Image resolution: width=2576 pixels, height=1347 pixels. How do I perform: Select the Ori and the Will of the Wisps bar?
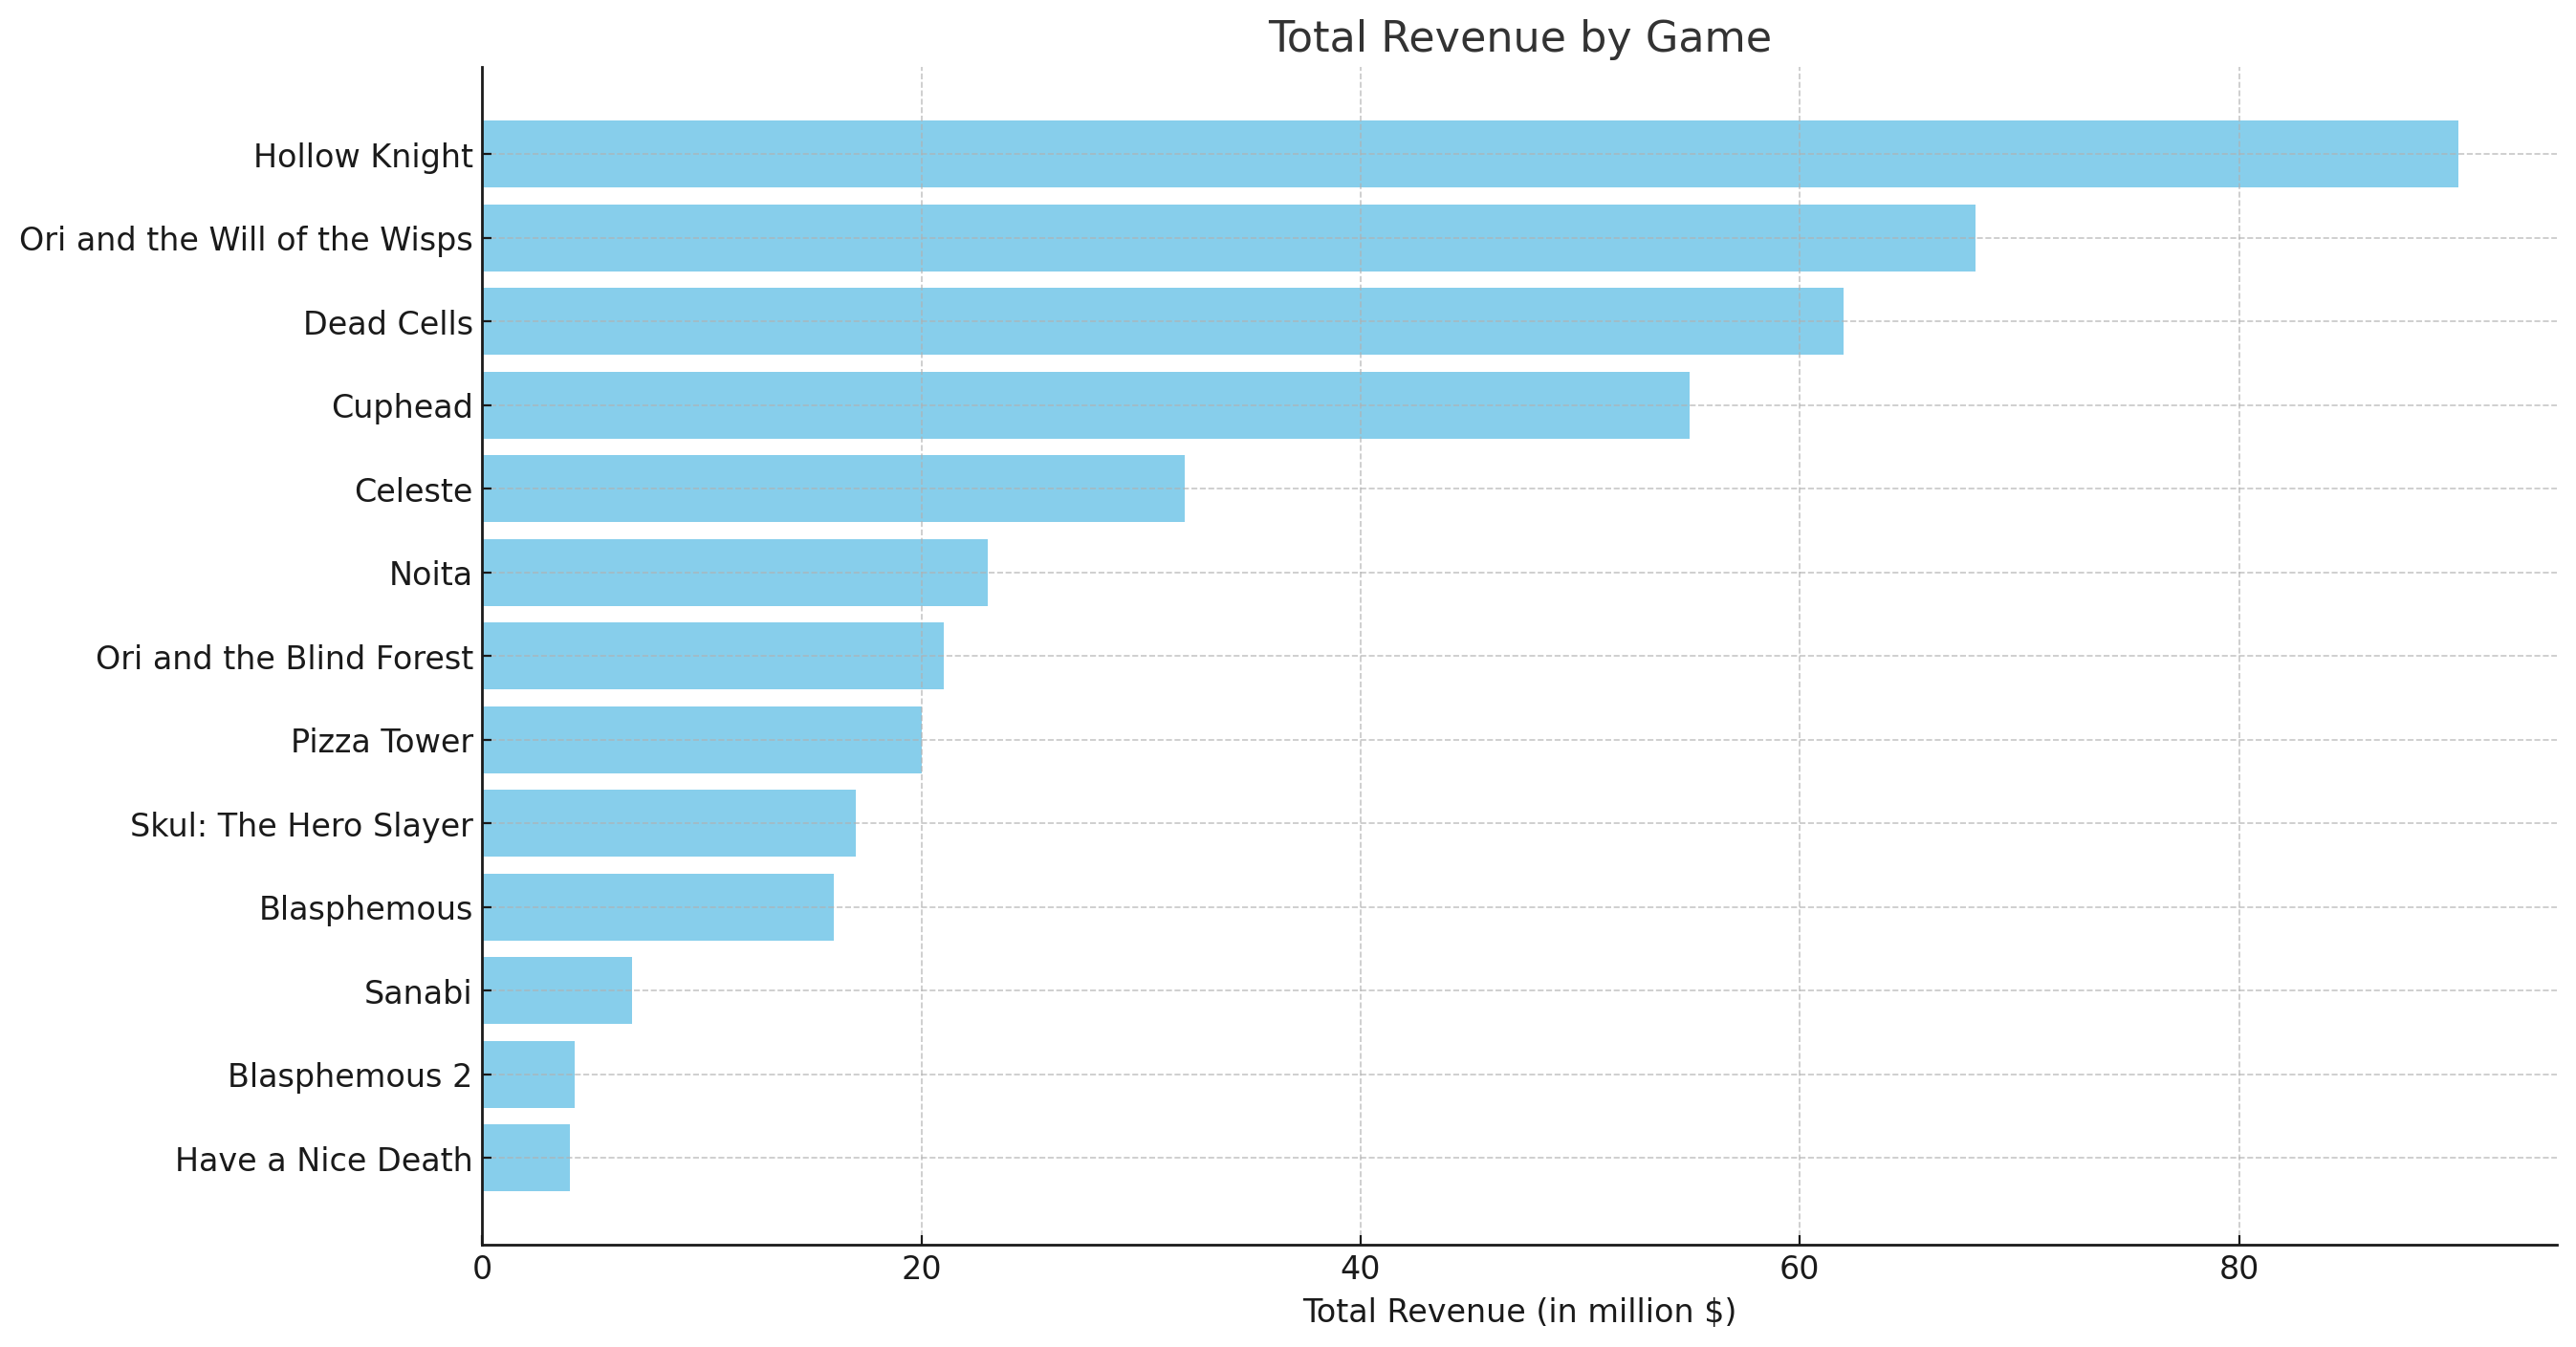(1229, 238)
